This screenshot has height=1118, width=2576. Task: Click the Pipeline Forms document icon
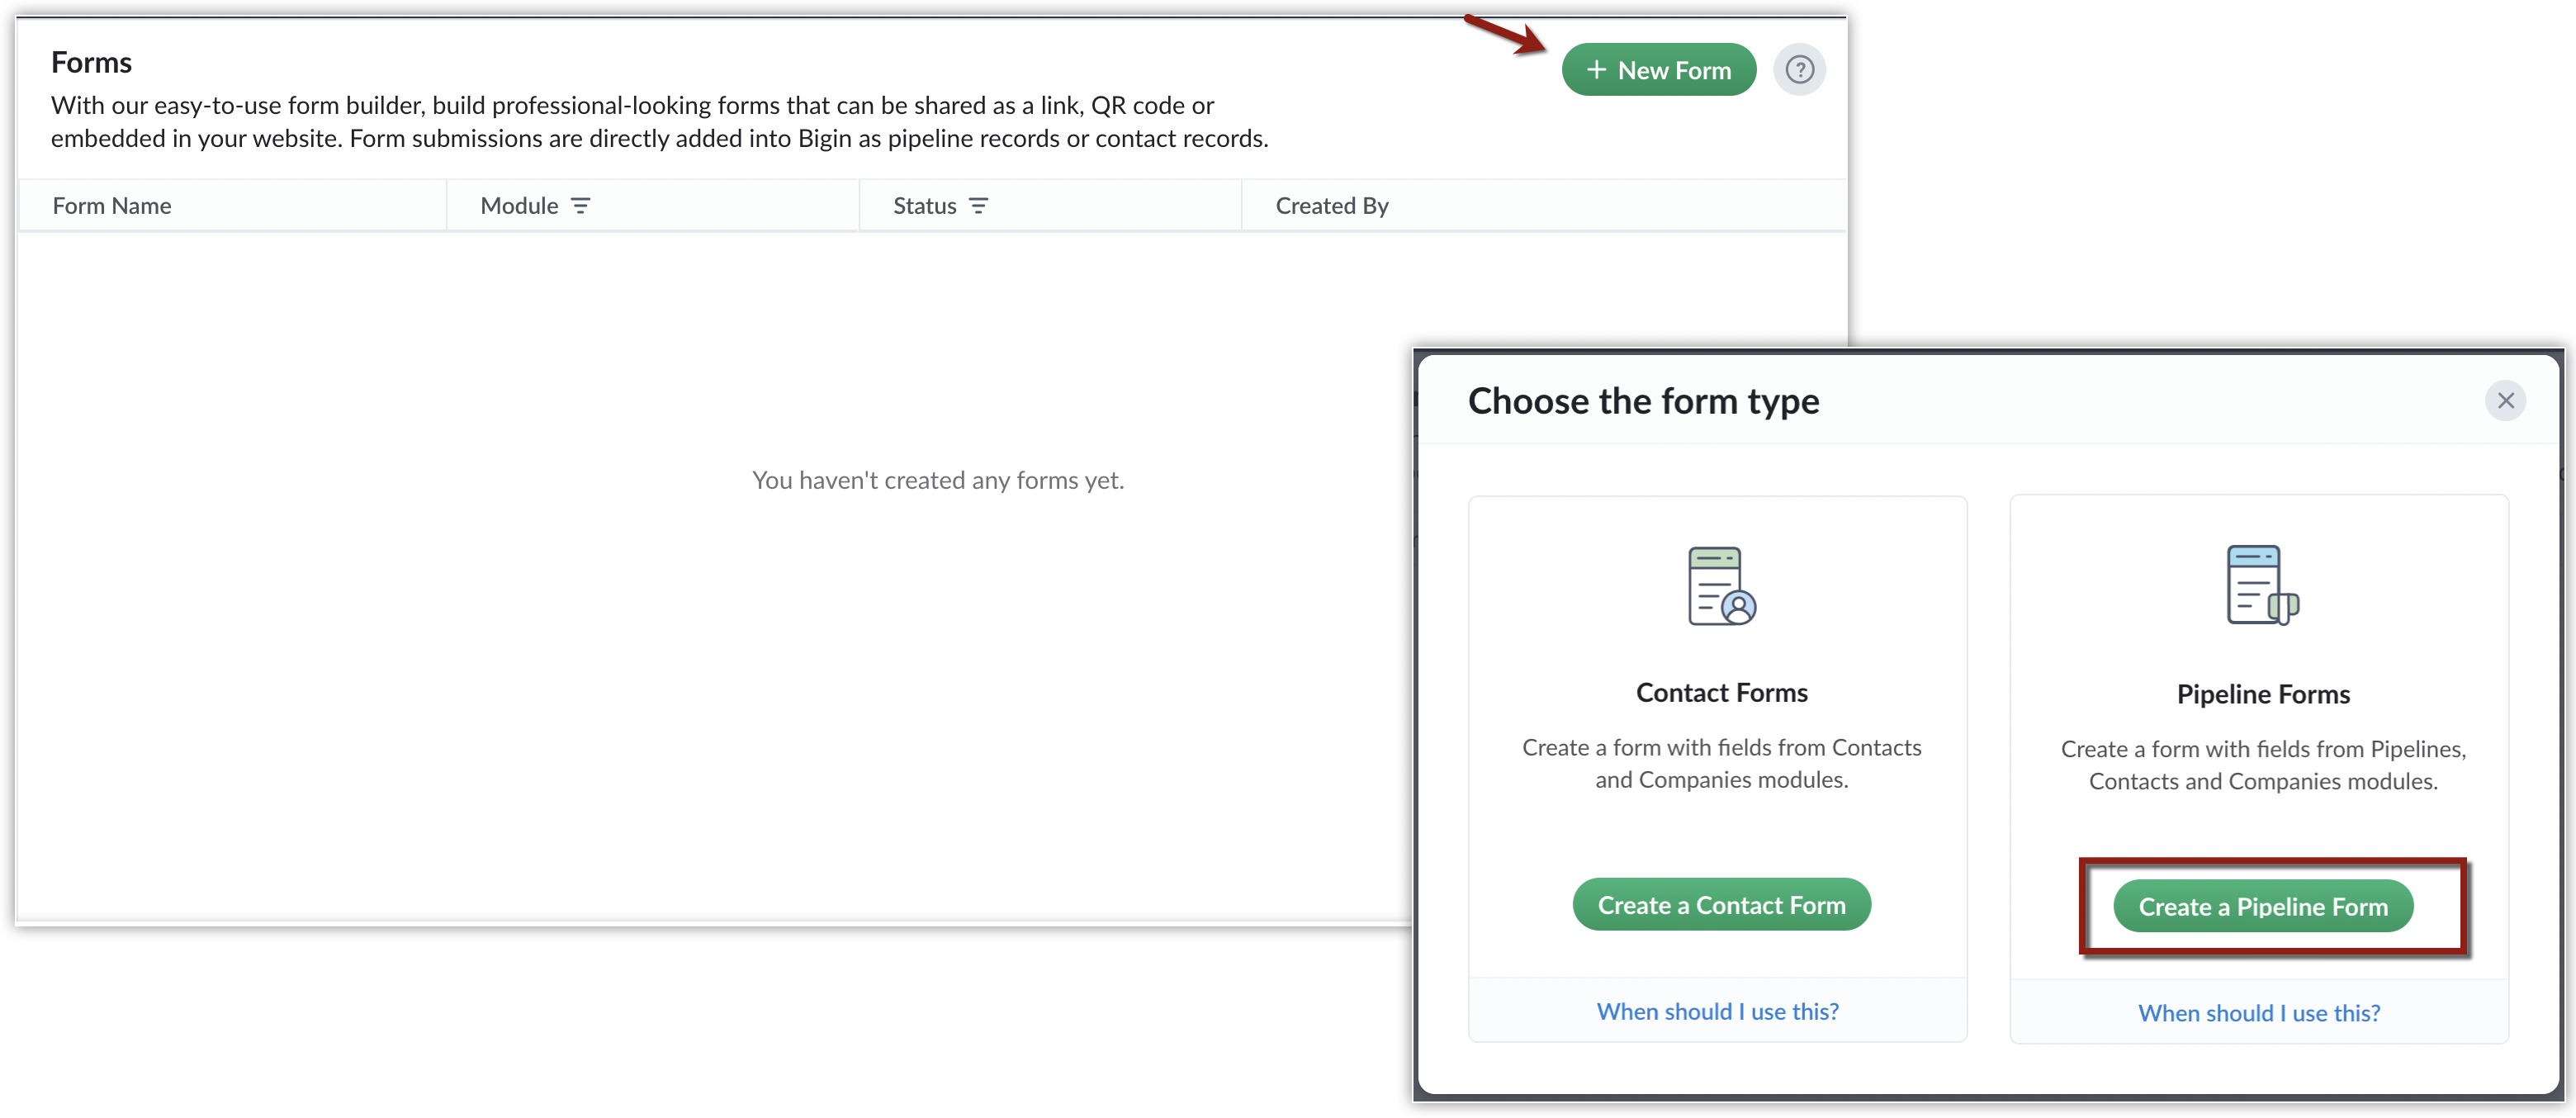tap(2262, 586)
